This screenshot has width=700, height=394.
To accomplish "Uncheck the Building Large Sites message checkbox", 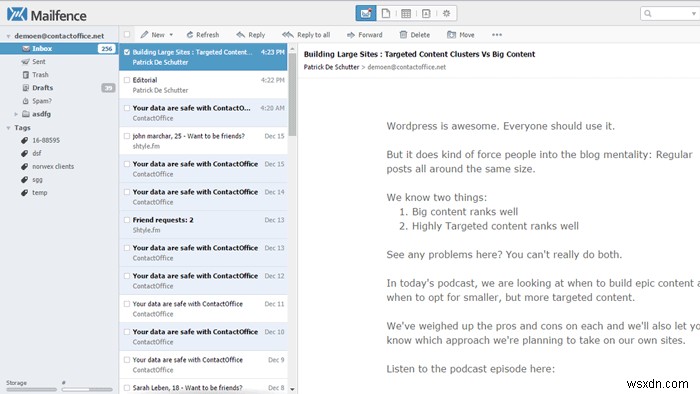I will tap(127, 52).
